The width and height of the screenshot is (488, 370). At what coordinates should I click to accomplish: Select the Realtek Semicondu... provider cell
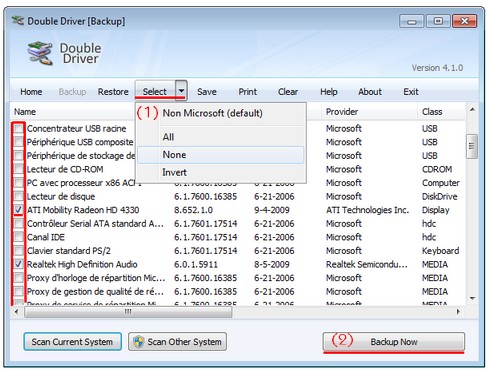coord(367,264)
